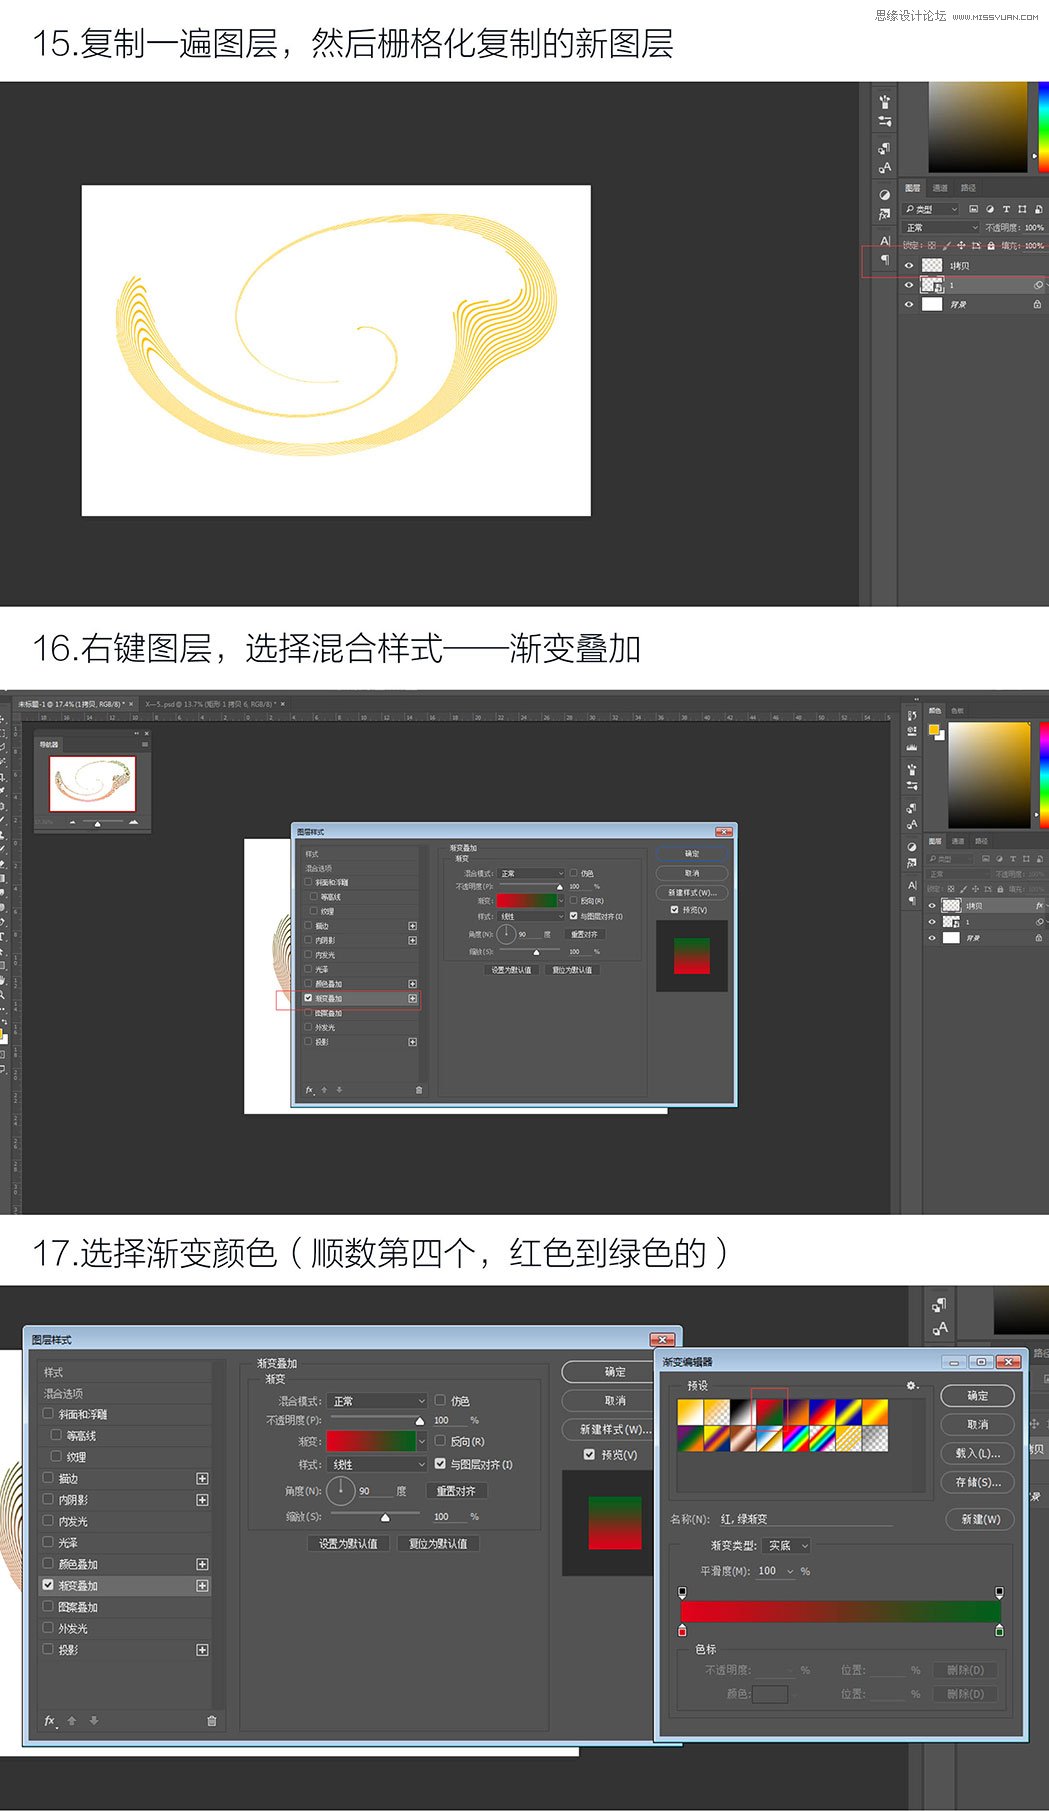Image resolution: width=1049 pixels, height=1811 pixels.
Task: Open Styles fx panel icon in step 15 screenshot
Action: point(885,214)
